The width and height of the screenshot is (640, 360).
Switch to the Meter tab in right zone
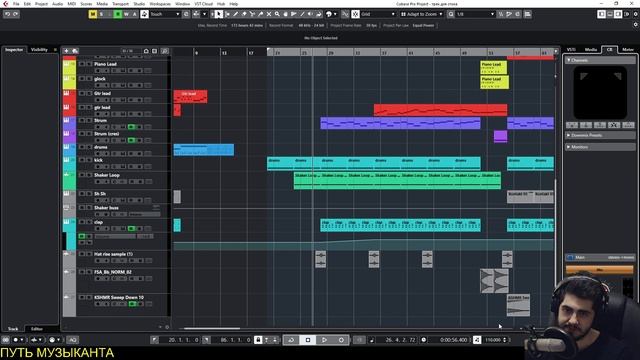628,49
